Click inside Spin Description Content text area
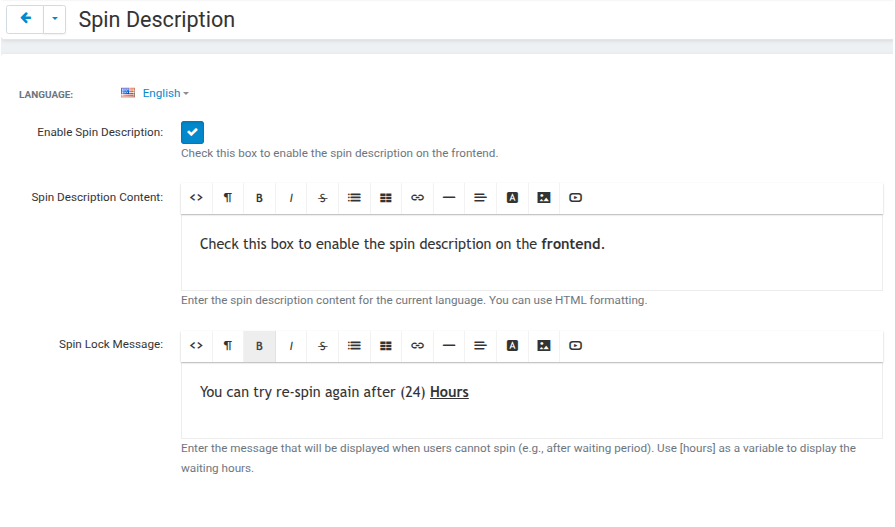Screen dimensions: 895x527 click(x=532, y=253)
